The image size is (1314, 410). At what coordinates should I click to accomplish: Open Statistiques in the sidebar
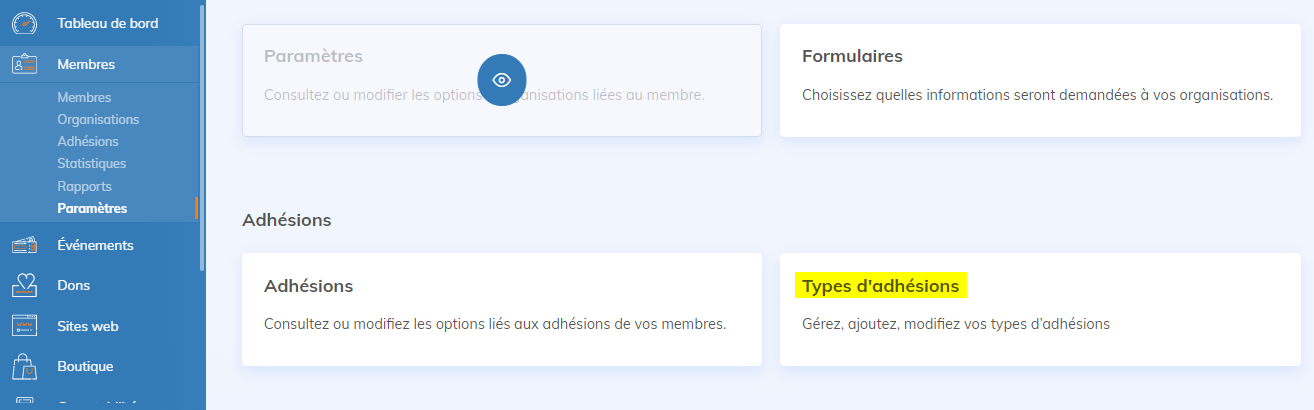tap(91, 163)
